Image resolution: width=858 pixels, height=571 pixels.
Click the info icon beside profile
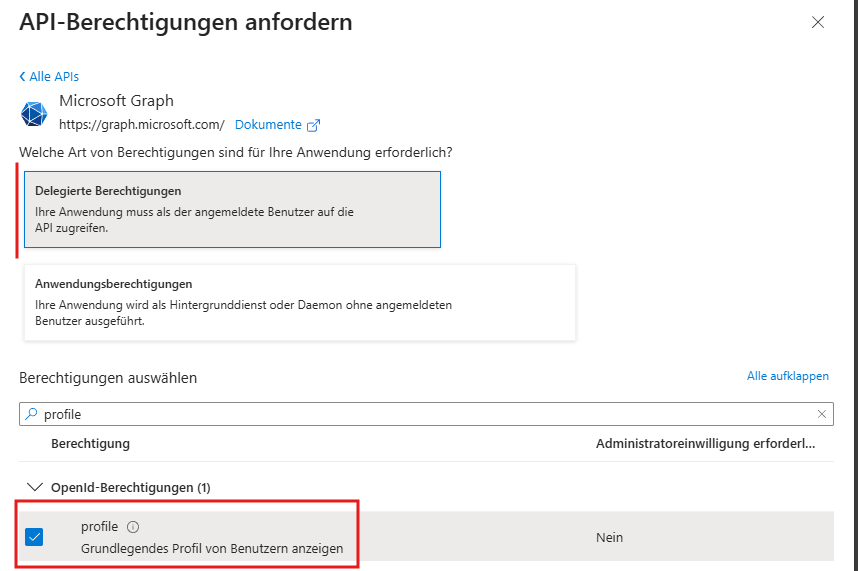pyautogui.click(x=133, y=527)
